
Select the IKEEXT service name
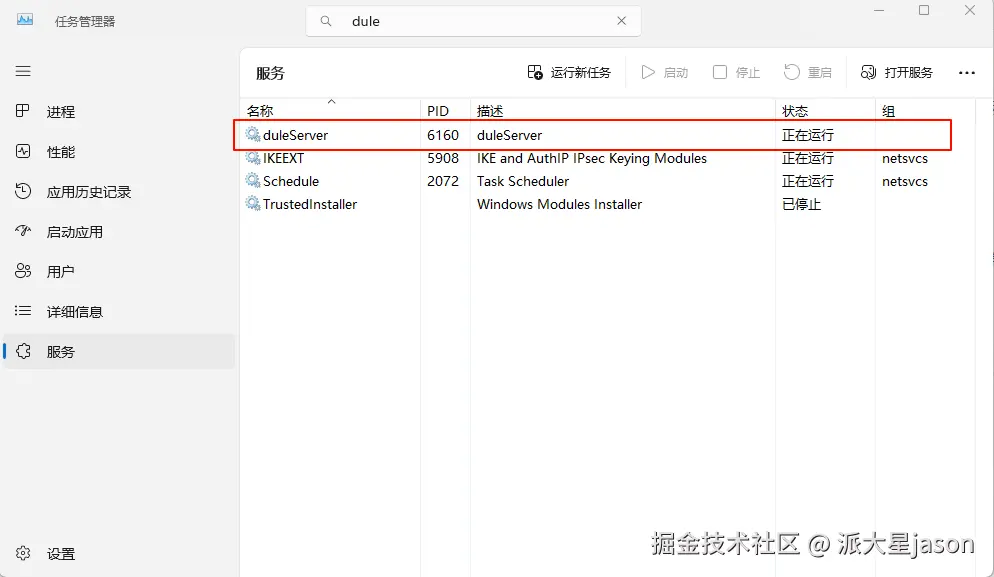[283, 159]
